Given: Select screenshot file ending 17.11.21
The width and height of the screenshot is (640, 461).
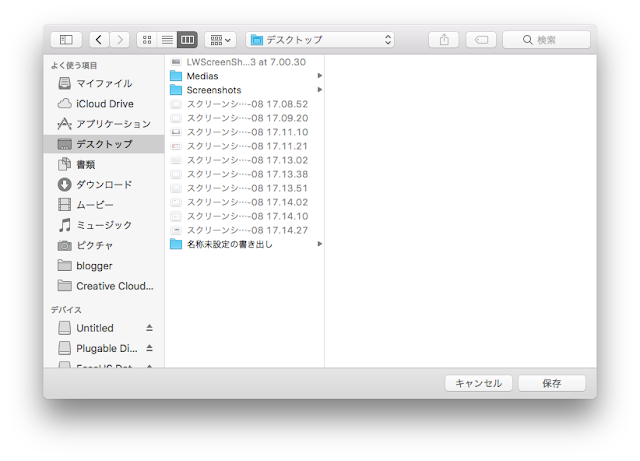Looking at the screenshot, I should (245, 146).
